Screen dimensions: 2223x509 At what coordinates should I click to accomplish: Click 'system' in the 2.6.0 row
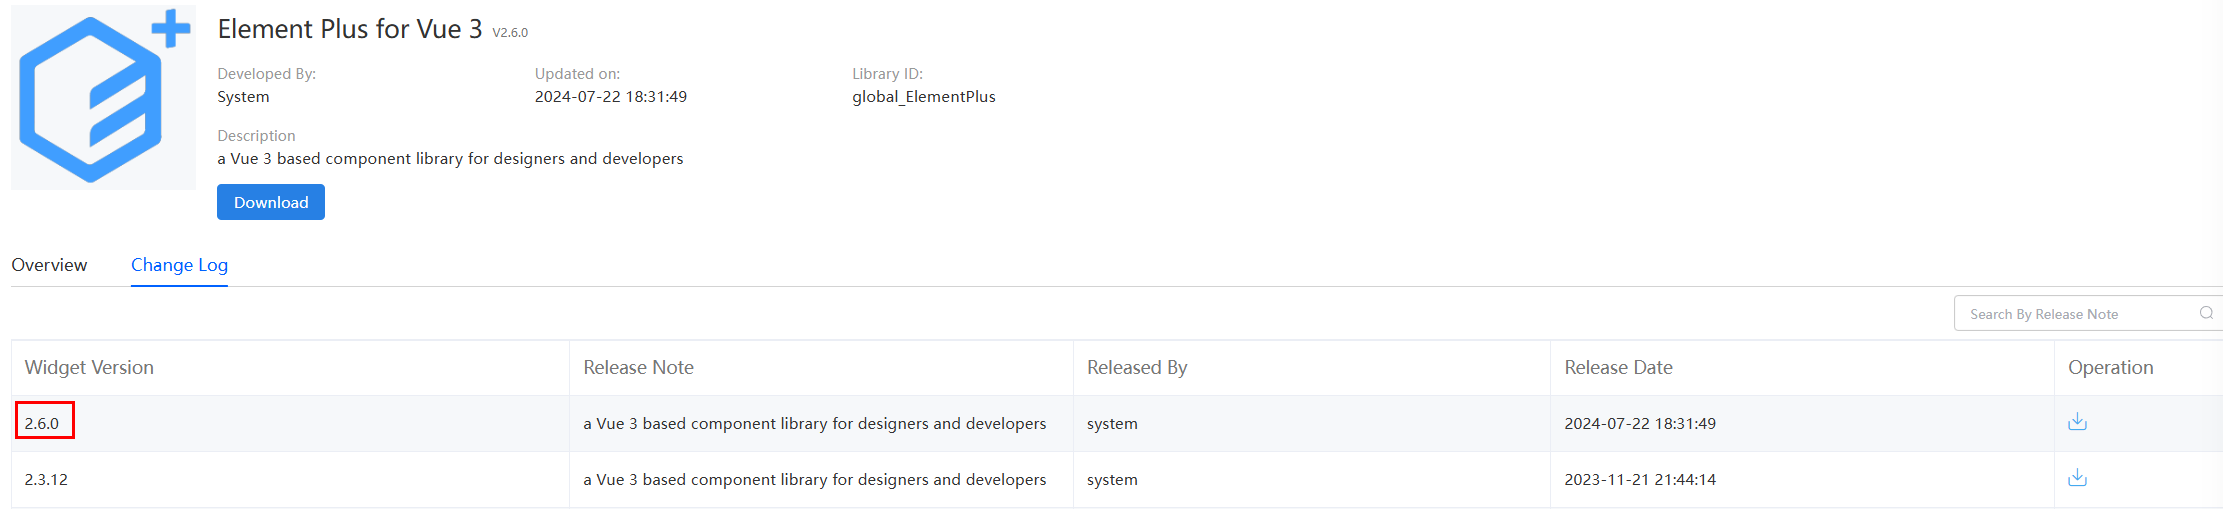[1112, 423]
